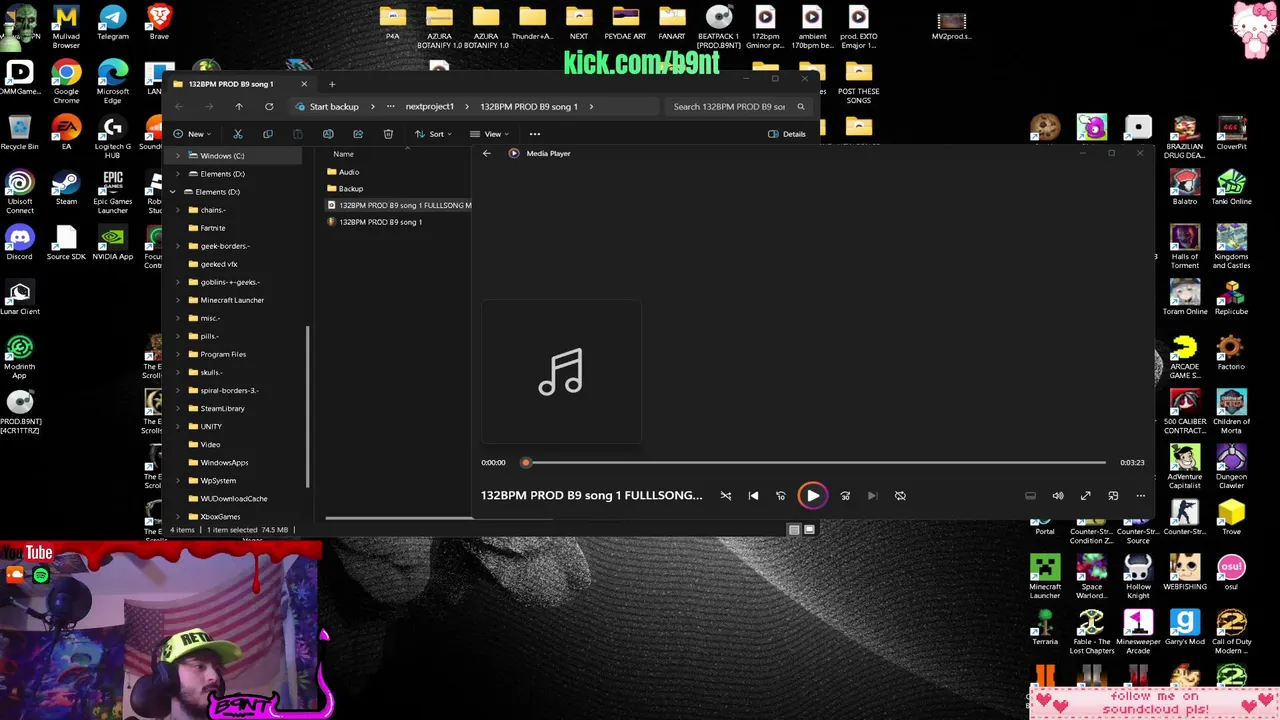Open mini player view in Media Player
This screenshot has height=720, width=1280.
(x=1113, y=496)
